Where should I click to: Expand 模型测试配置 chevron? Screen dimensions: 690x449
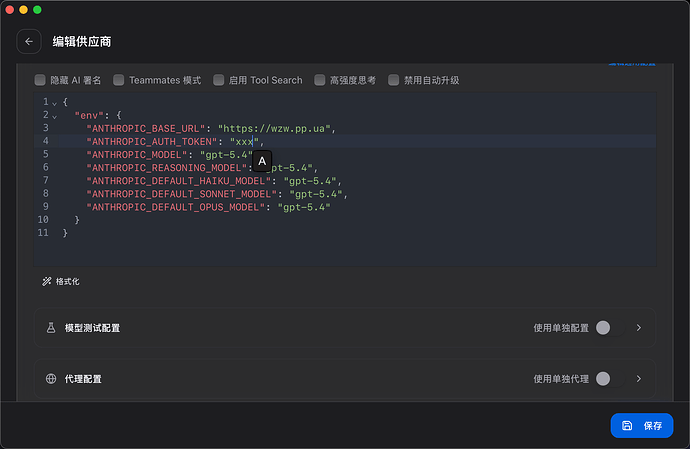[x=639, y=328]
